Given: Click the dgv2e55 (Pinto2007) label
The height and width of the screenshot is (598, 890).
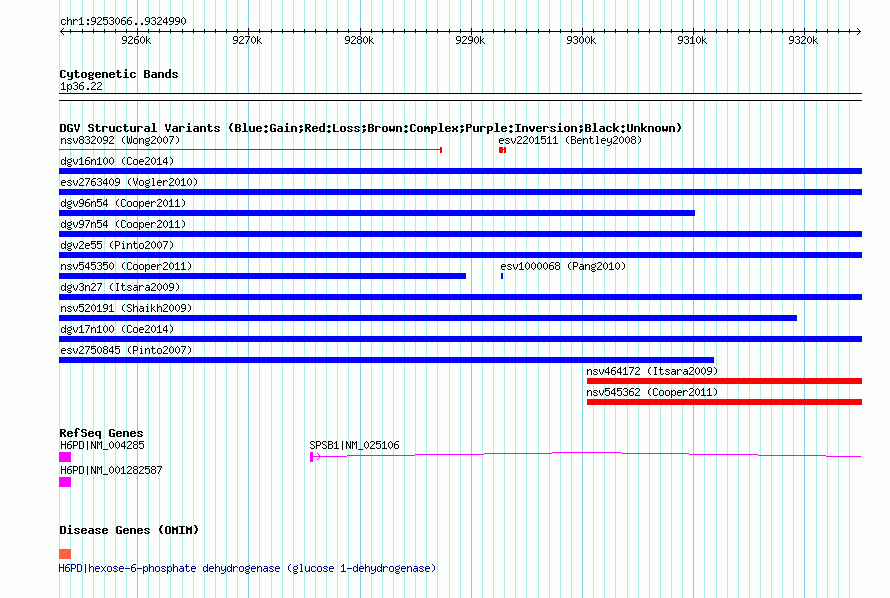Looking at the screenshot, I should [117, 245].
